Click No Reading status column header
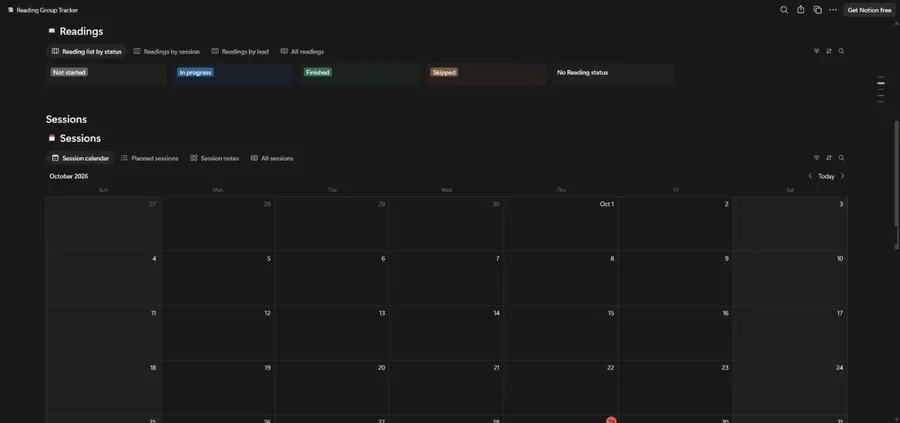The image size is (900, 423). tap(583, 72)
